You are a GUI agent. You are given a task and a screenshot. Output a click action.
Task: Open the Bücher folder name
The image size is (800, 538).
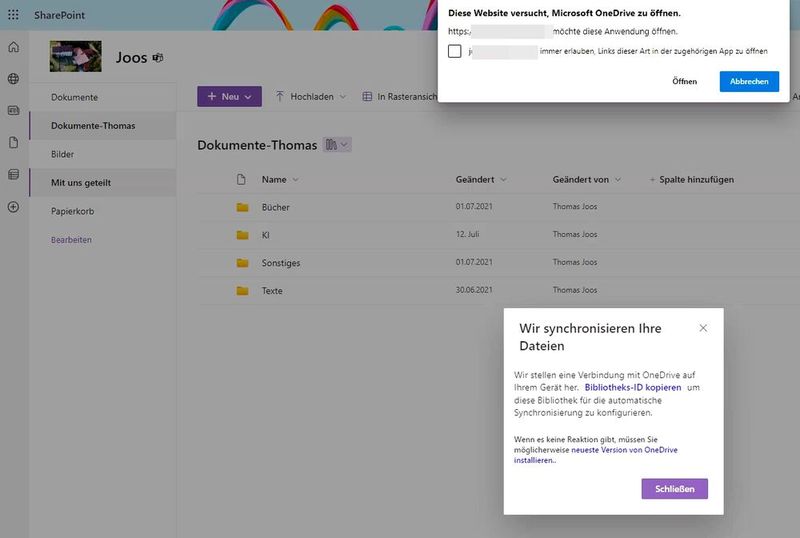click(x=276, y=207)
